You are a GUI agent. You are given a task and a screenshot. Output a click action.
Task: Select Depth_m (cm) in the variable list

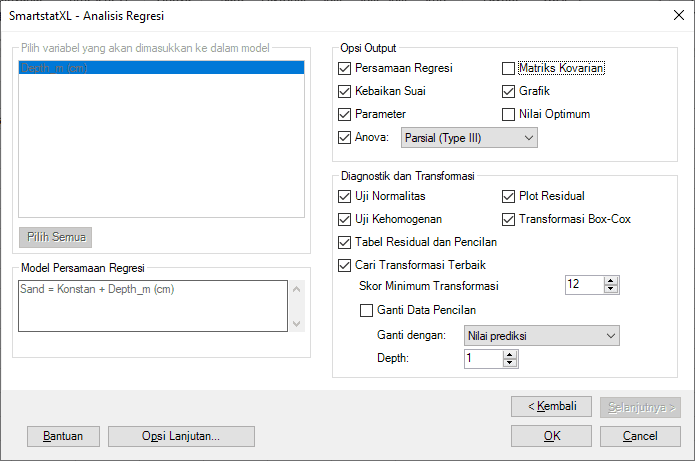[x=161, y=68]
